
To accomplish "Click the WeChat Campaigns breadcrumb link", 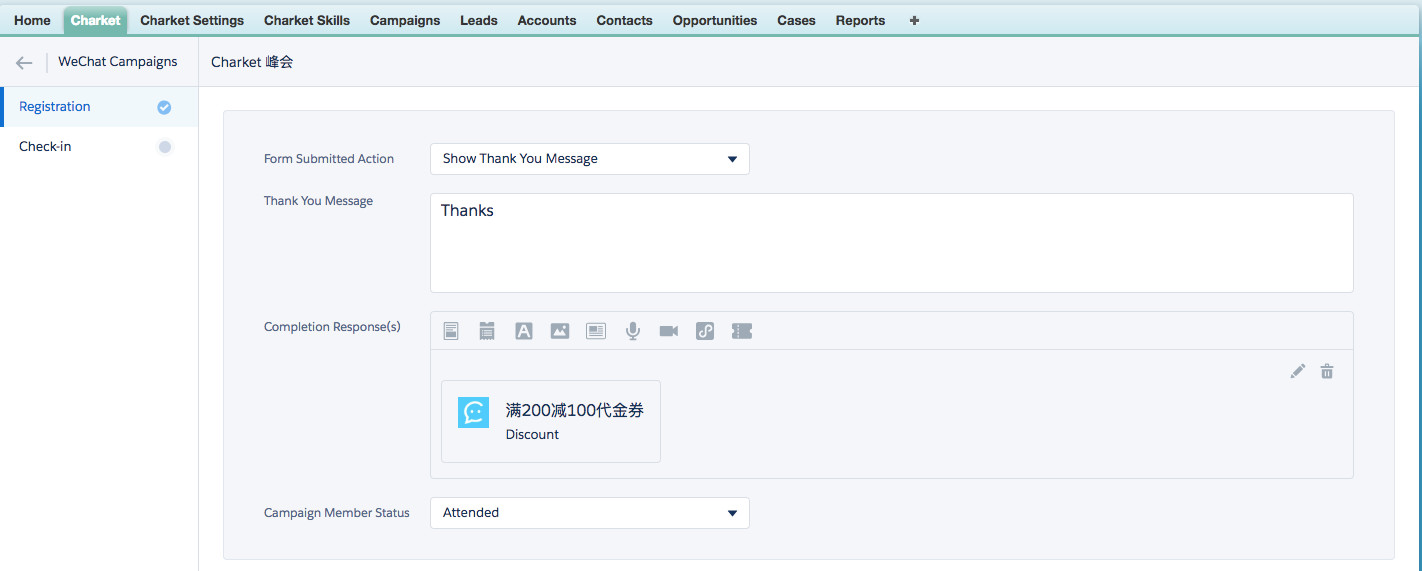I will click(117, 62).
